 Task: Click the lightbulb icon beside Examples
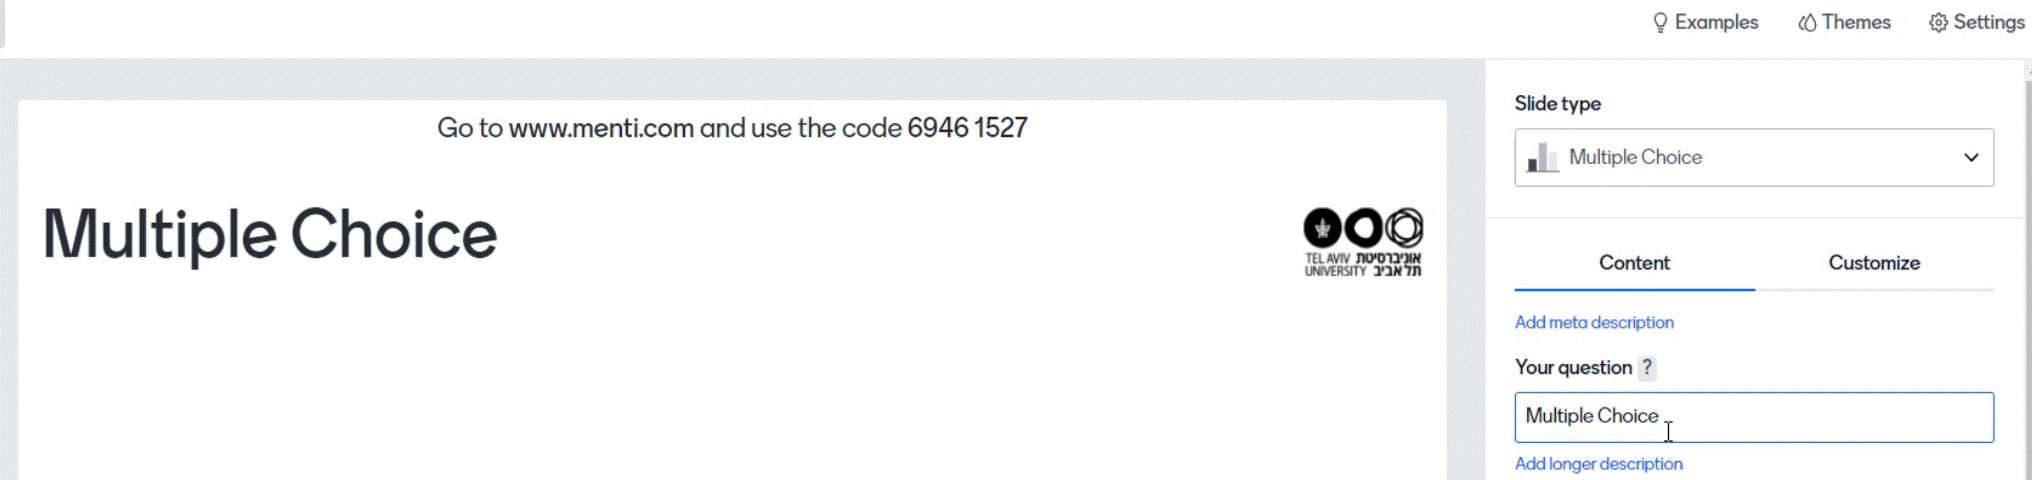point(1660,23)
